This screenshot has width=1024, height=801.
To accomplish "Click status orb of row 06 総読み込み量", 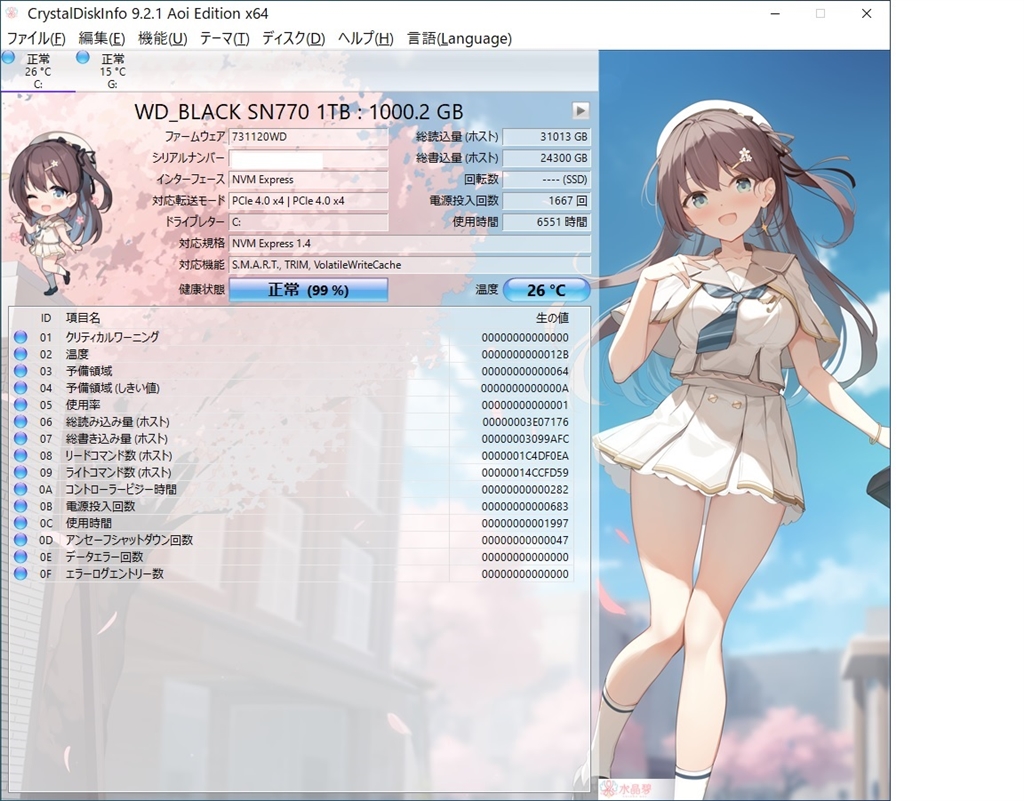I will coord(21,422).
